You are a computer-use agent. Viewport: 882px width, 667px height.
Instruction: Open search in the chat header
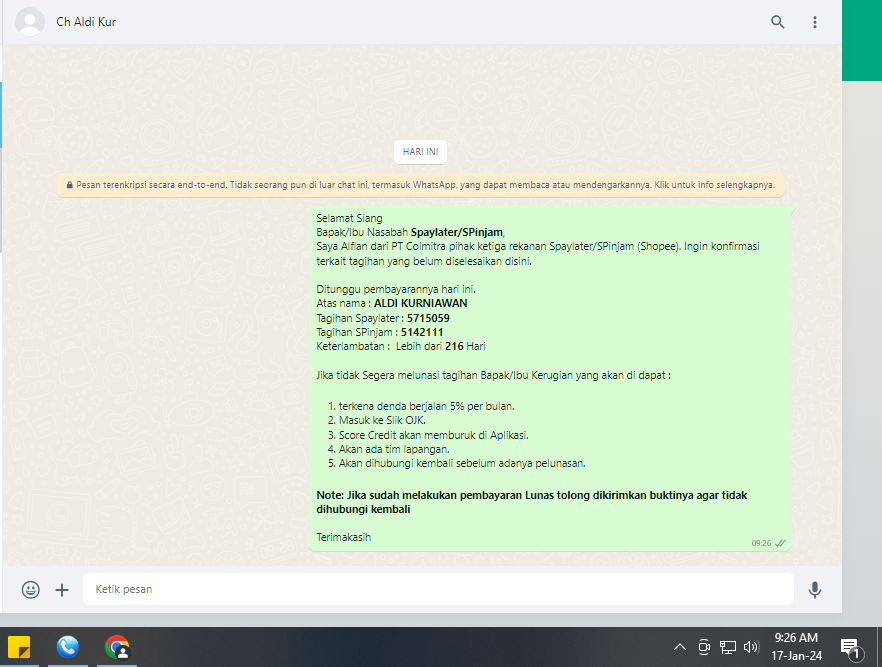pos(777,22)
